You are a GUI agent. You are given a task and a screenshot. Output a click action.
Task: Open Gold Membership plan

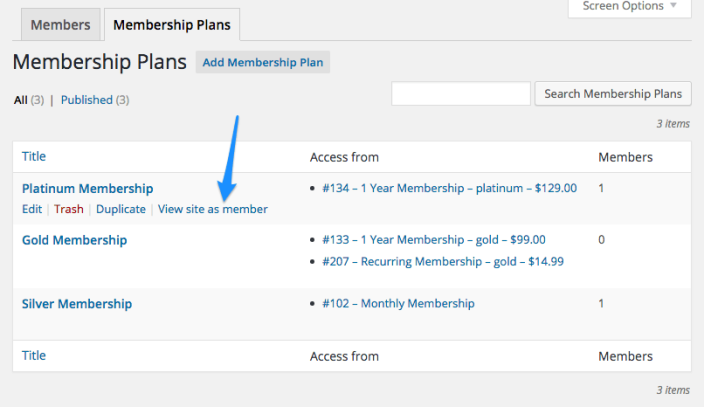74,240
